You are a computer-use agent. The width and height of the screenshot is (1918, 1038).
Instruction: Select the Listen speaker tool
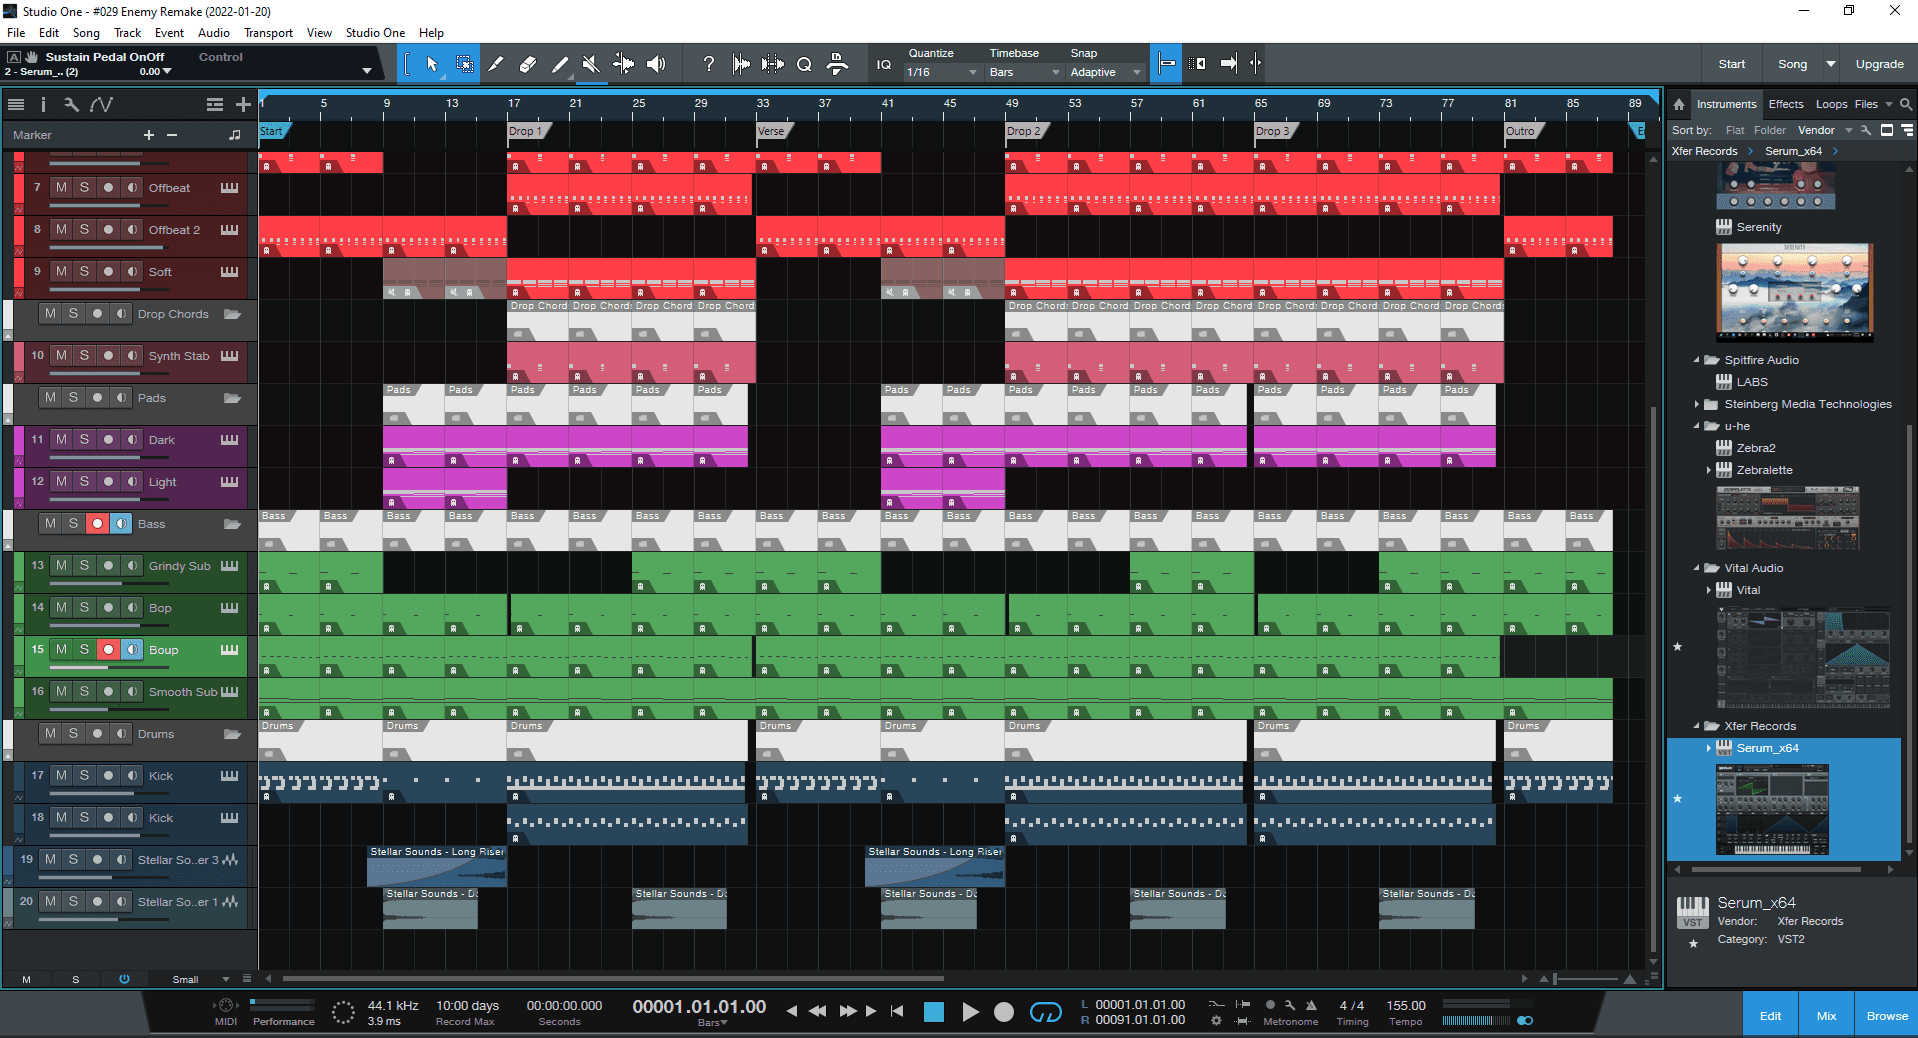656,64
